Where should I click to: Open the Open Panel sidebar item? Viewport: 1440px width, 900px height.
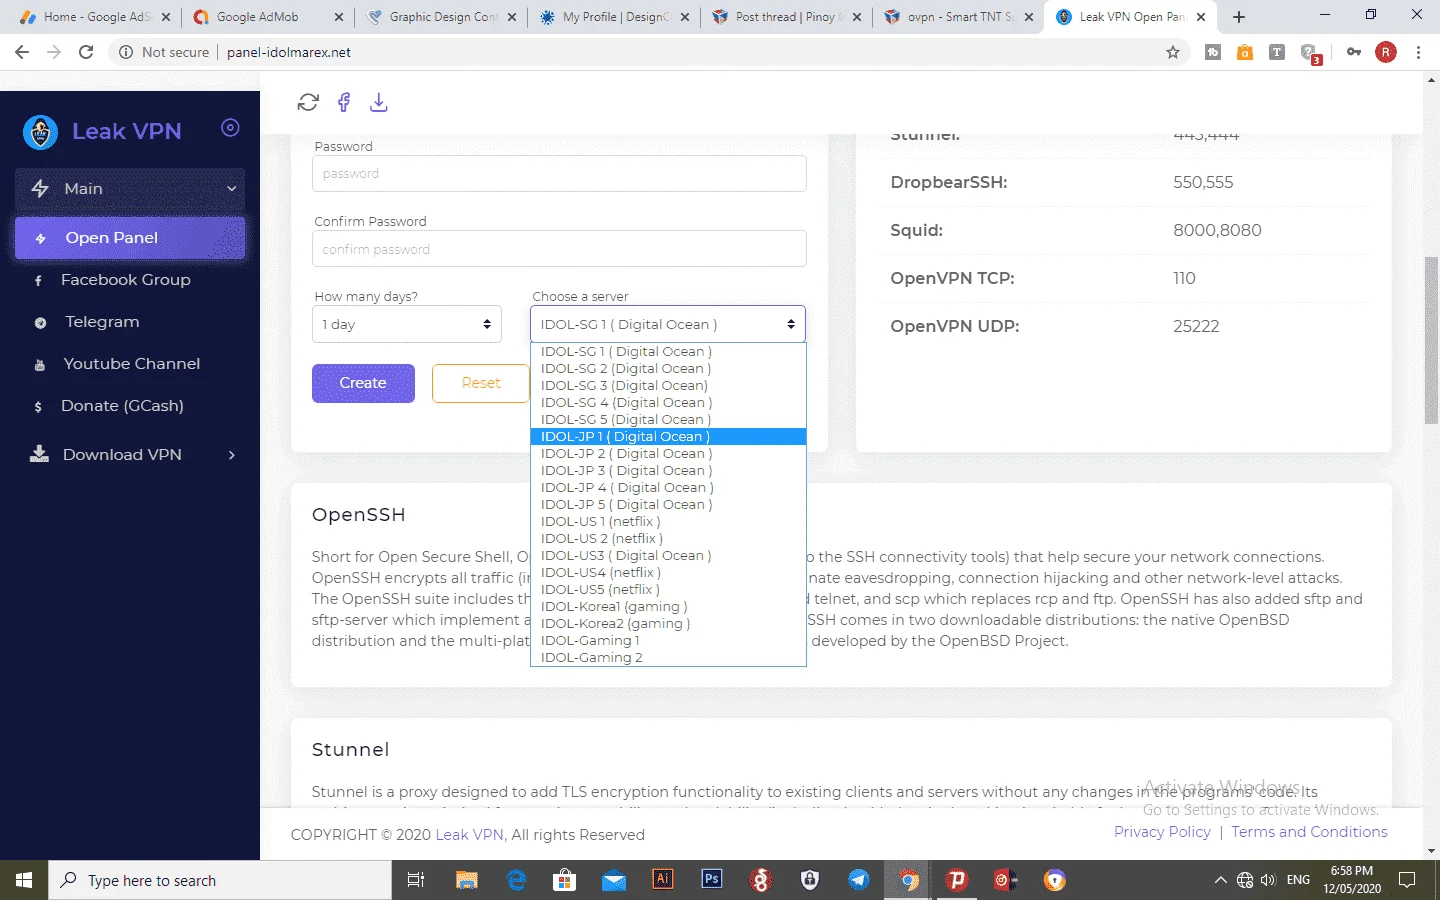point(130,238)
